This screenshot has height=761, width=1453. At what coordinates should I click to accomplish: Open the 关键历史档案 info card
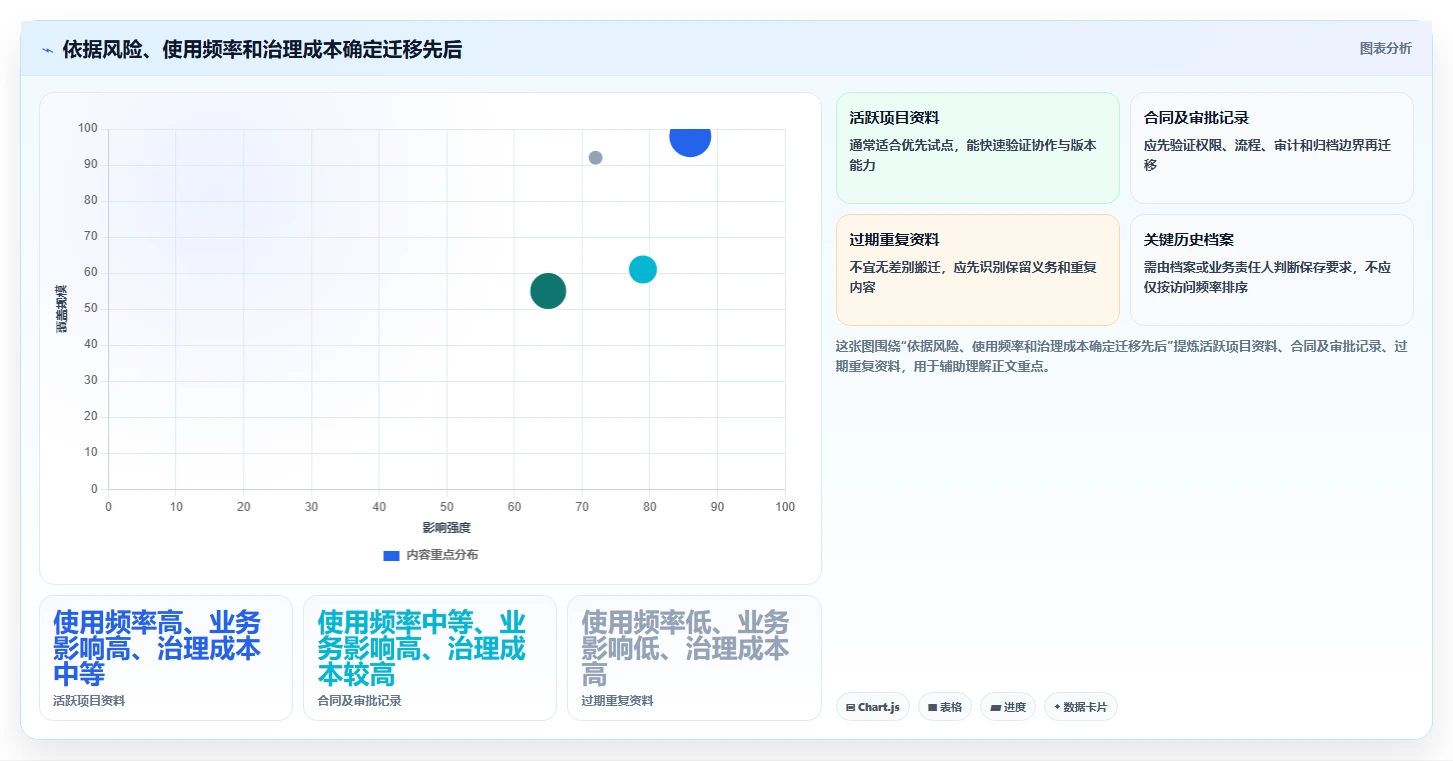(1271, 270)
